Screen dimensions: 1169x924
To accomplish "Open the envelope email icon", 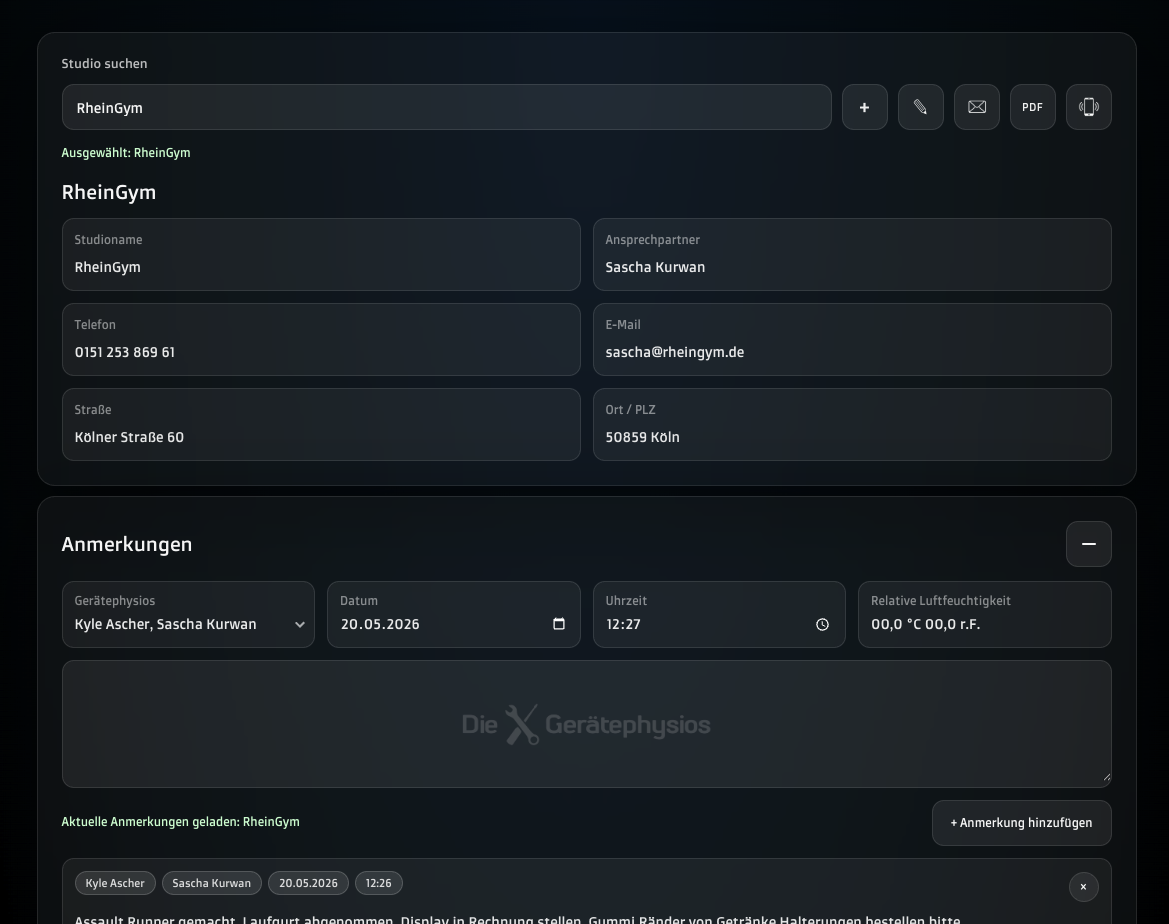I will pos(977,107).
